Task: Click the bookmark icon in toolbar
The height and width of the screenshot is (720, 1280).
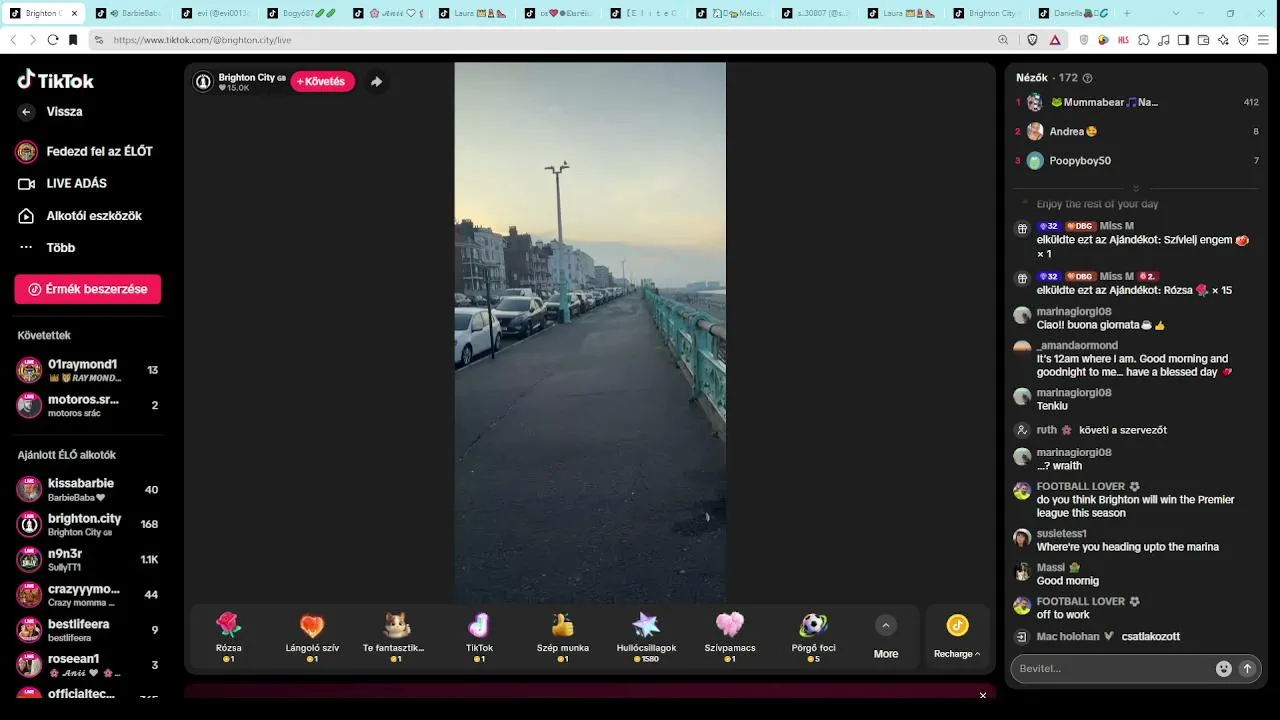Action: pos(73,40)
